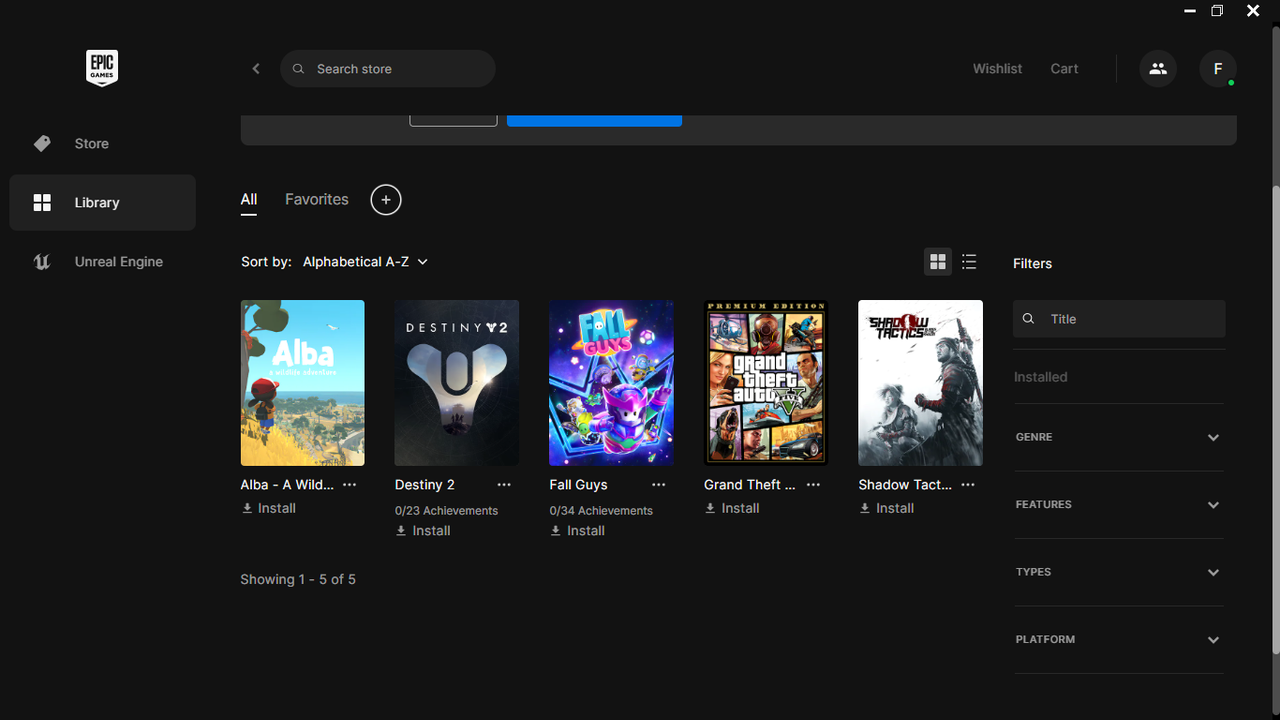This screenshot has width=1280, height=720.
Task: Click the outlined button at top banner
Action: click(453, 121)
